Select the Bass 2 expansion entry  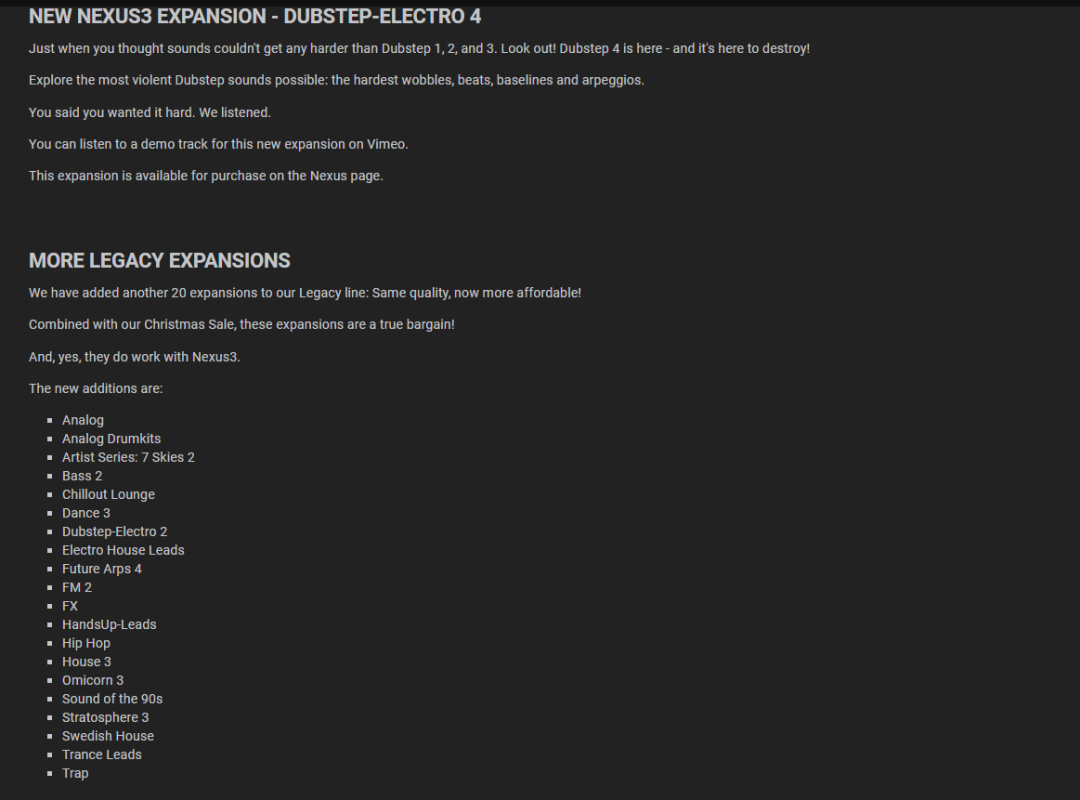pos(82,476)
